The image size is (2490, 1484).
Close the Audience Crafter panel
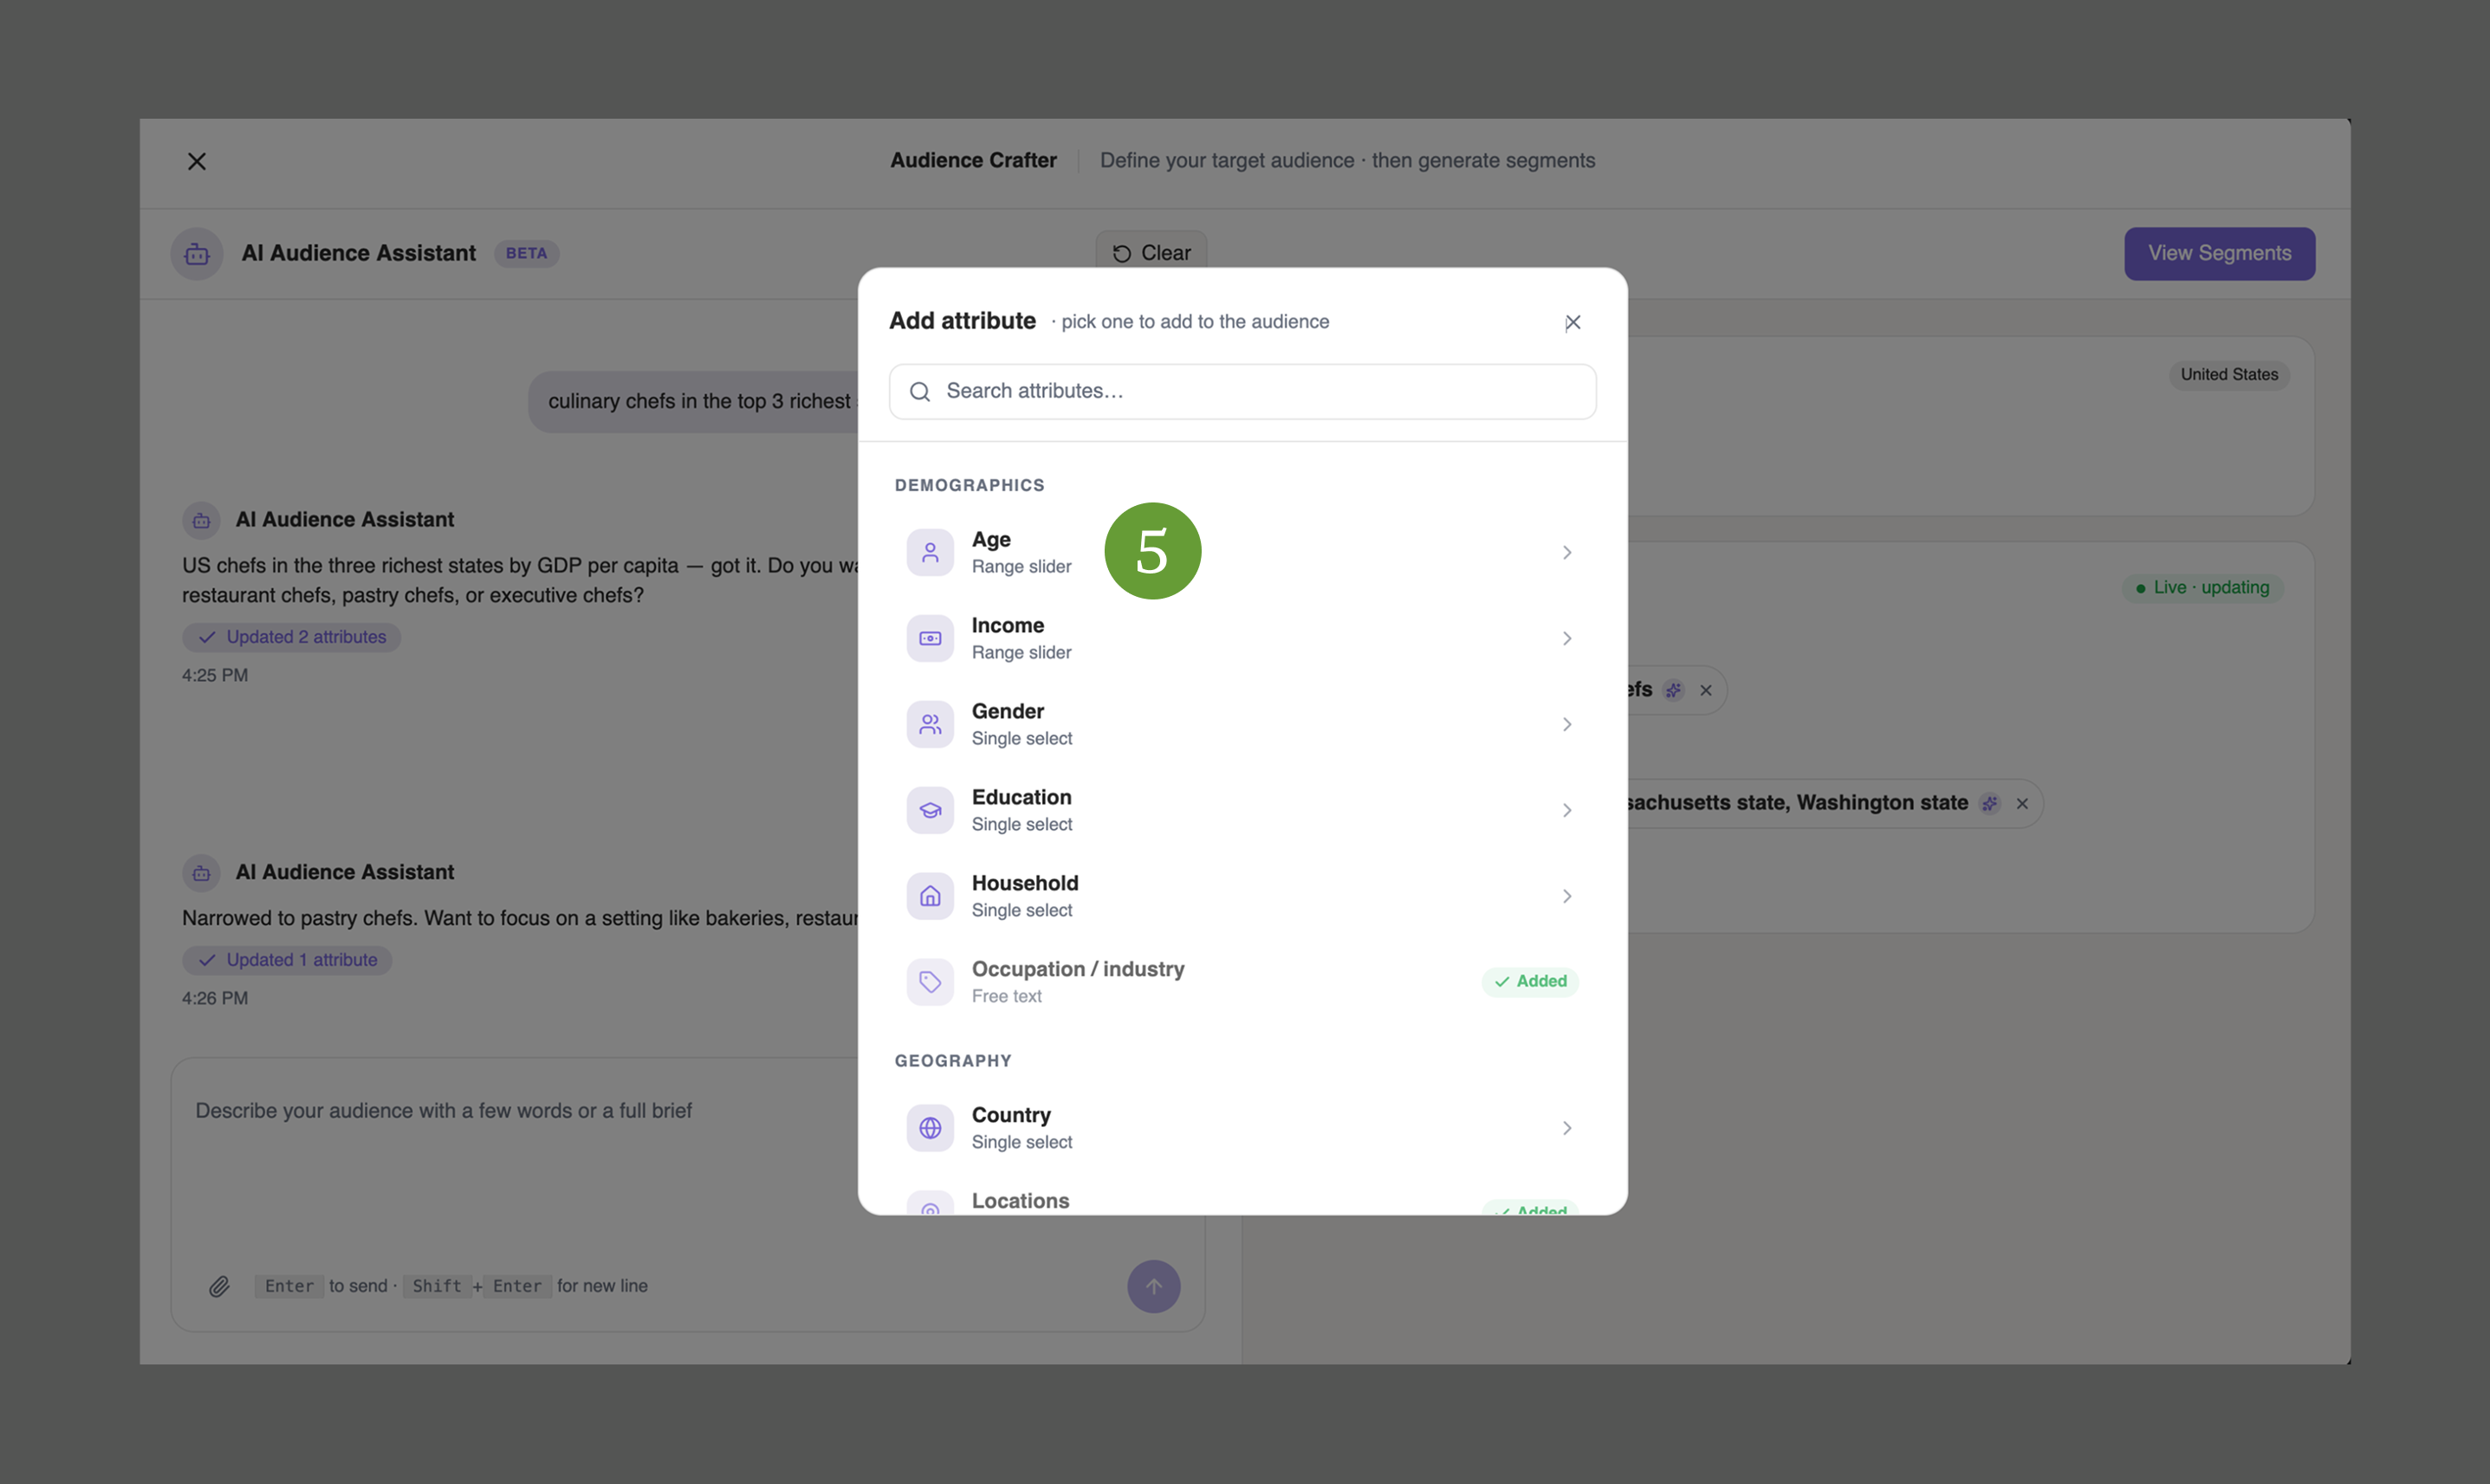pyautogui.click(x=197, y=161)
